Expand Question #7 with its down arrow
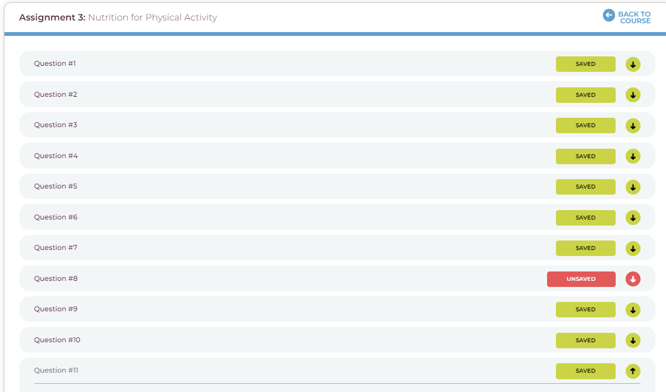The width and height of the screenshot is (666, 392). (633, 248)
